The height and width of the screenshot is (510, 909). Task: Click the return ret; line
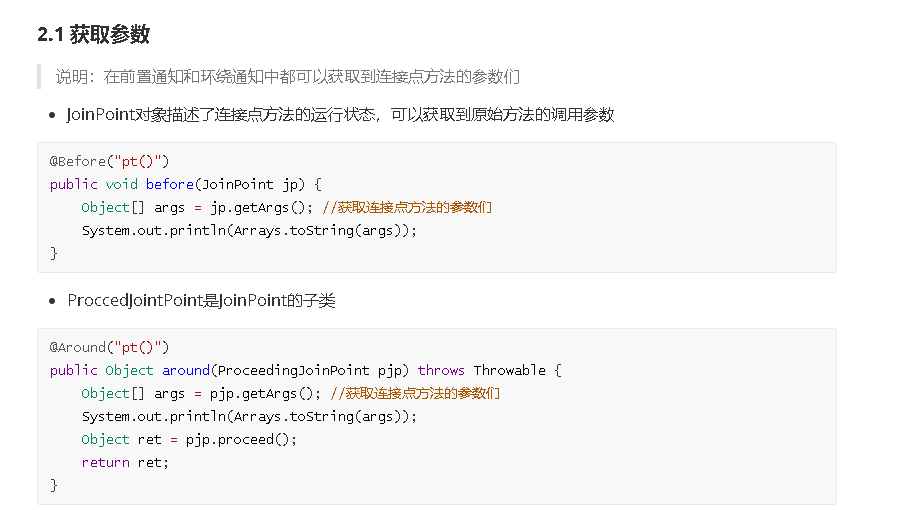point(125,462)
